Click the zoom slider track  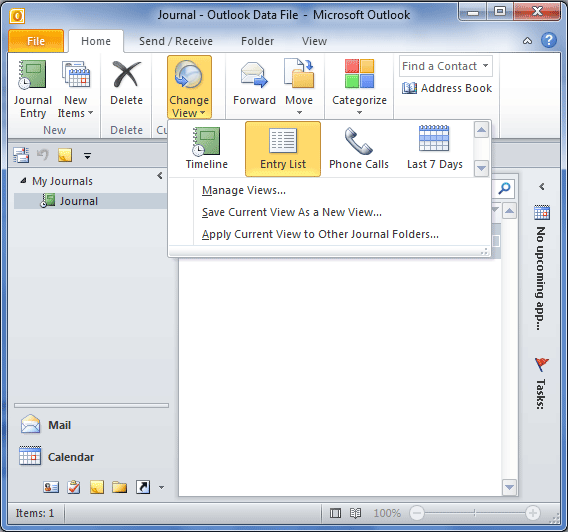pos(475,513)
